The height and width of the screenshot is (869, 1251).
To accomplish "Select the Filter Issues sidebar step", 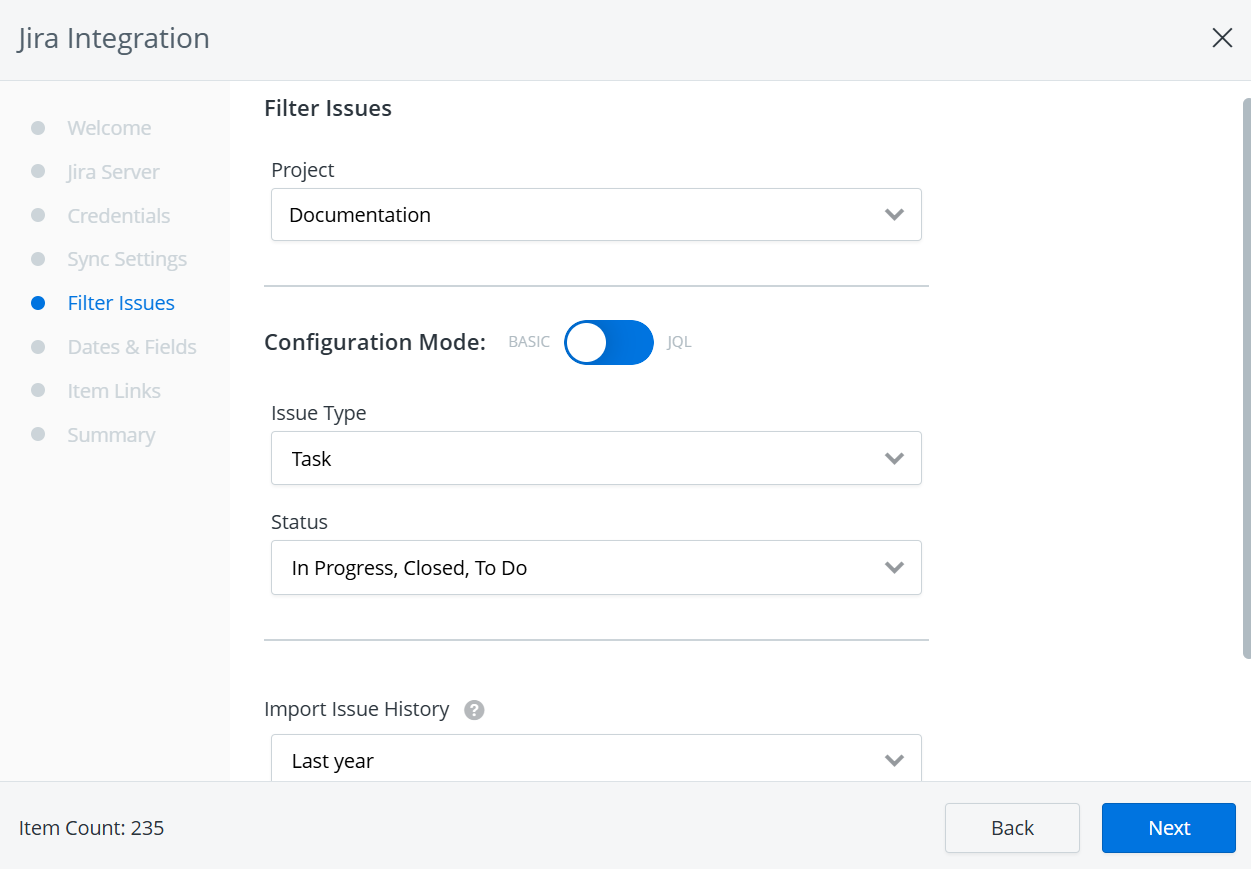I will (120, 302).
